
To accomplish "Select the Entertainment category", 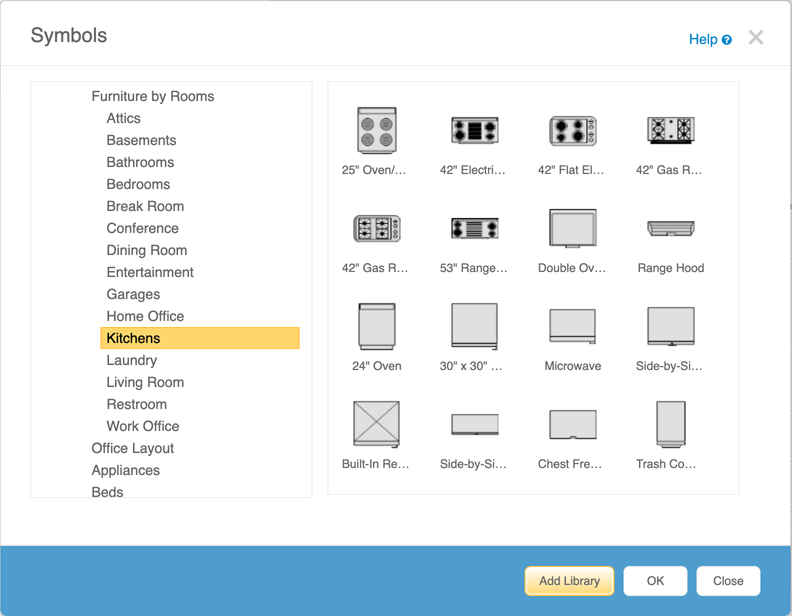I will (150, 272).
